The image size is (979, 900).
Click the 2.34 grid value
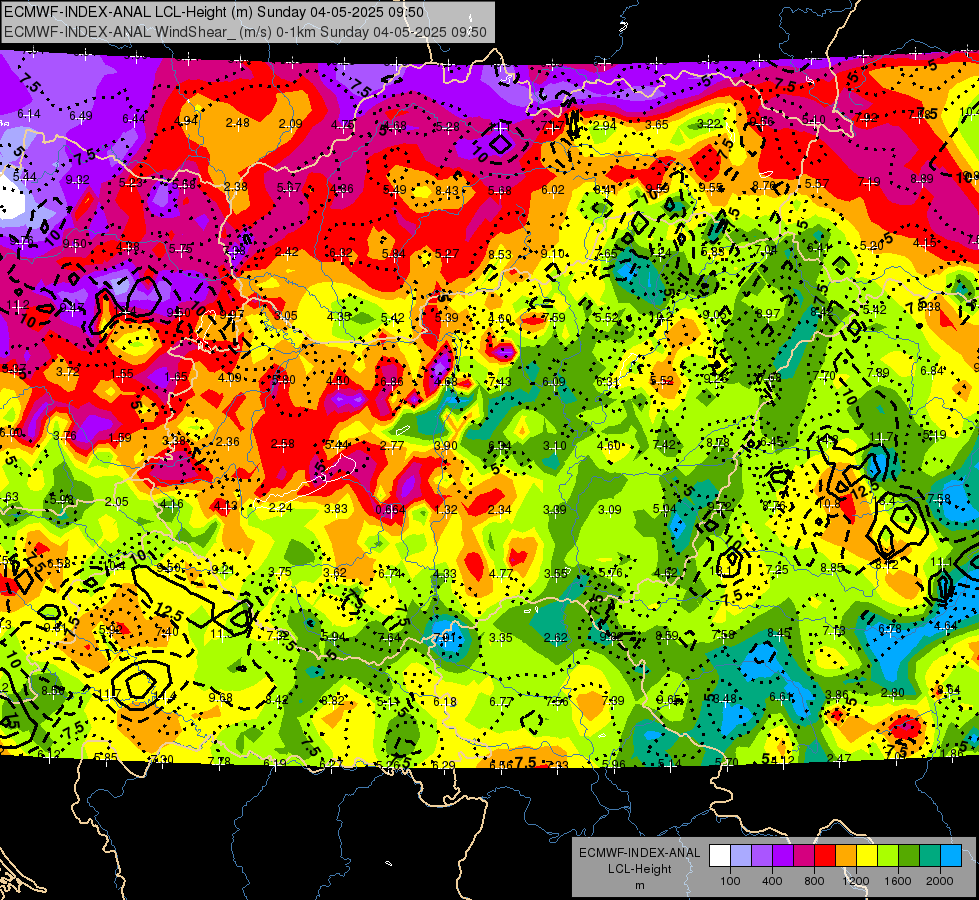[x=499, y=510]
